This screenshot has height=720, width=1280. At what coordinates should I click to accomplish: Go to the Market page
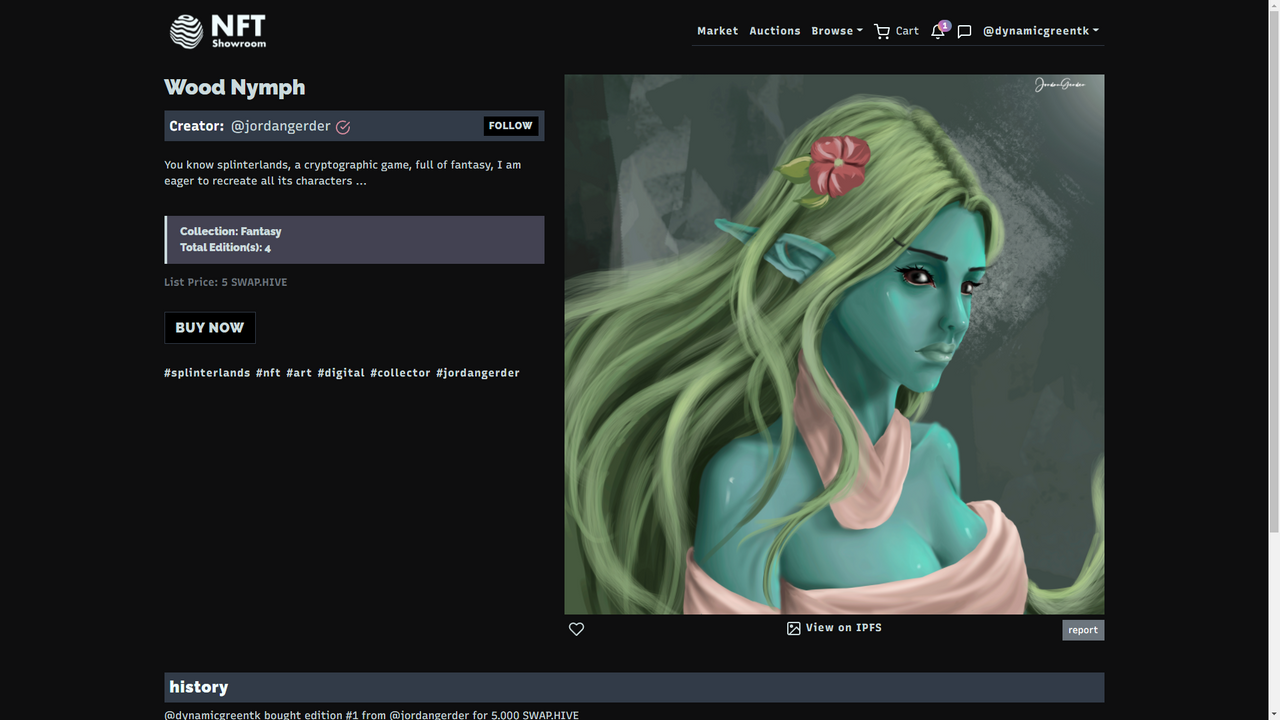point(717,31)
